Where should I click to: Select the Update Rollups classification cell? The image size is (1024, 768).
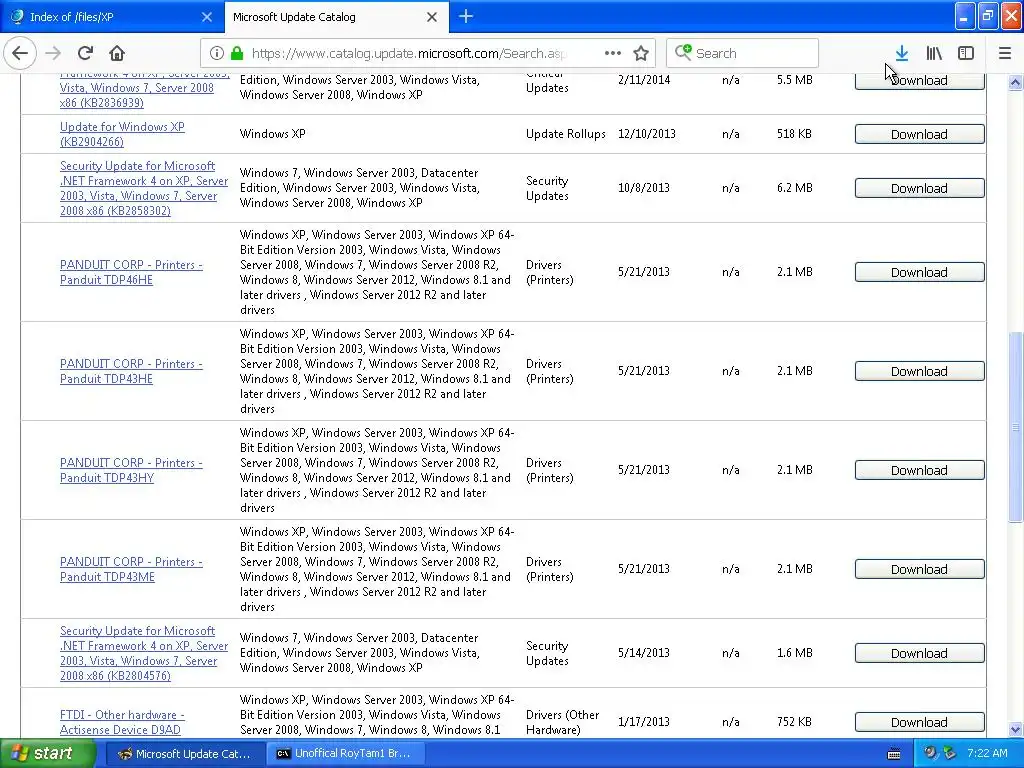click(x=566, y=134)
